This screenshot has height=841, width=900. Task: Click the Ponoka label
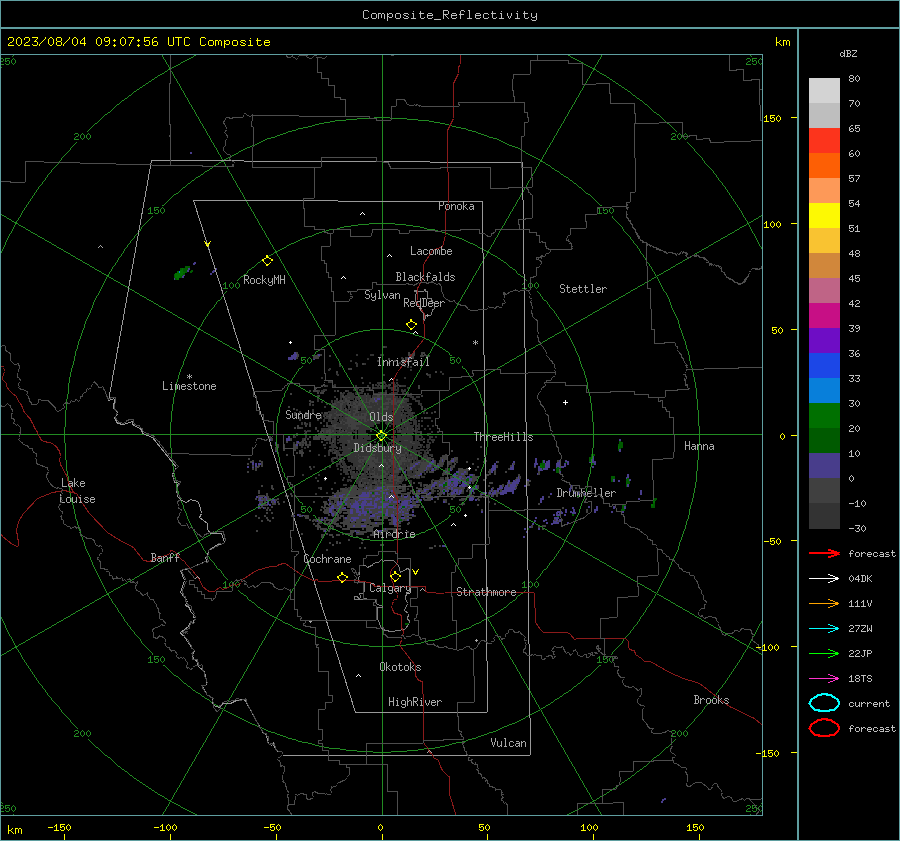point(456,206)
